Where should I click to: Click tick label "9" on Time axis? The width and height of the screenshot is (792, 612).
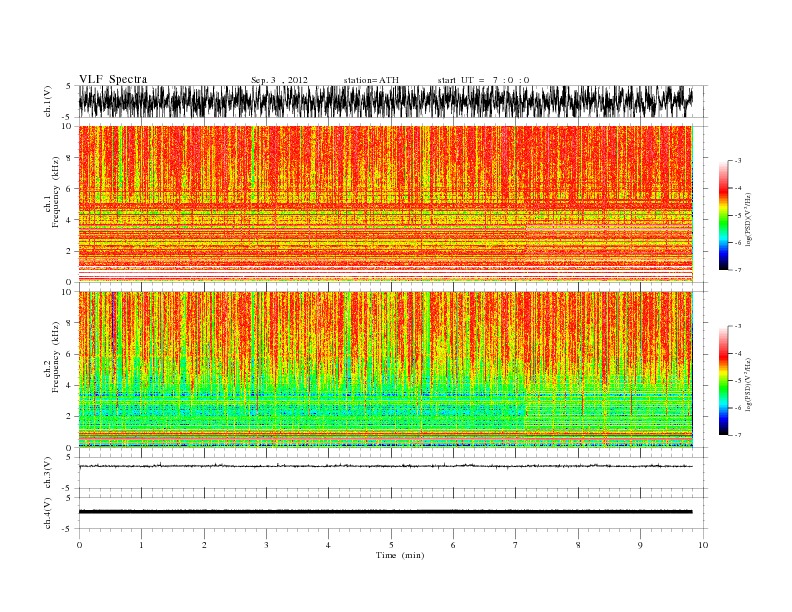pyautogui.click(x=640, y=545)
